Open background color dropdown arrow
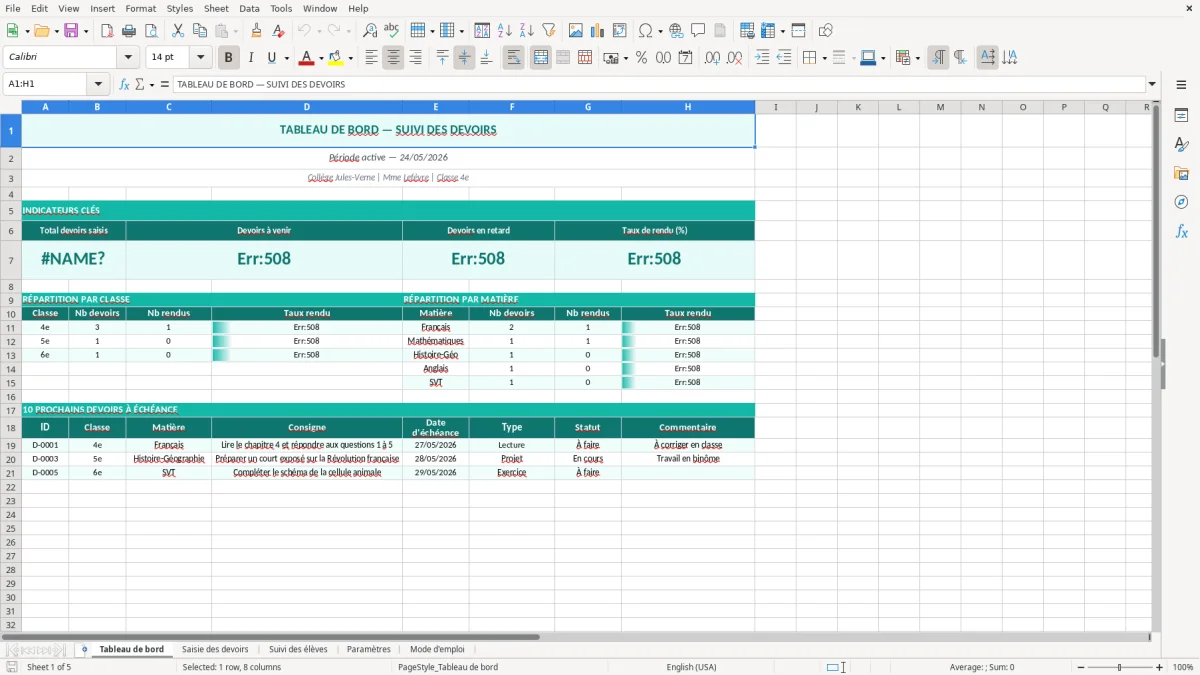 [350, 58]
